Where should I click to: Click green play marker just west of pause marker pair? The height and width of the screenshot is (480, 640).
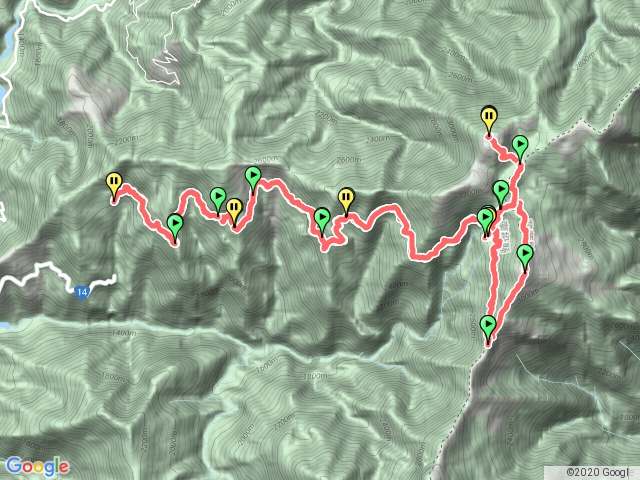(218, 200)
